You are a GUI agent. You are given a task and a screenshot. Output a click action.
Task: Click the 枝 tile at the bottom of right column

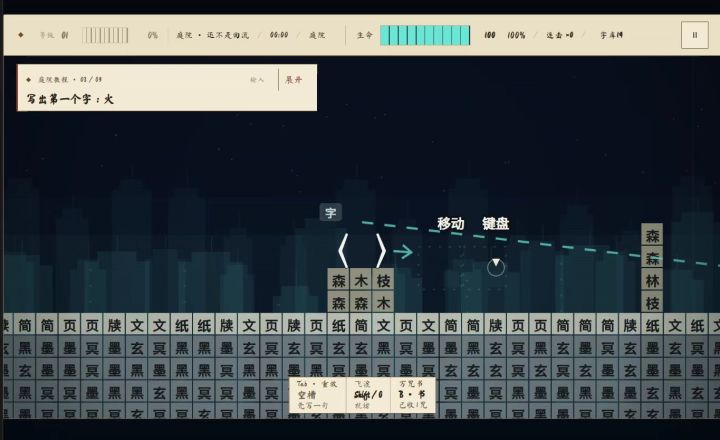click(652, 303)
